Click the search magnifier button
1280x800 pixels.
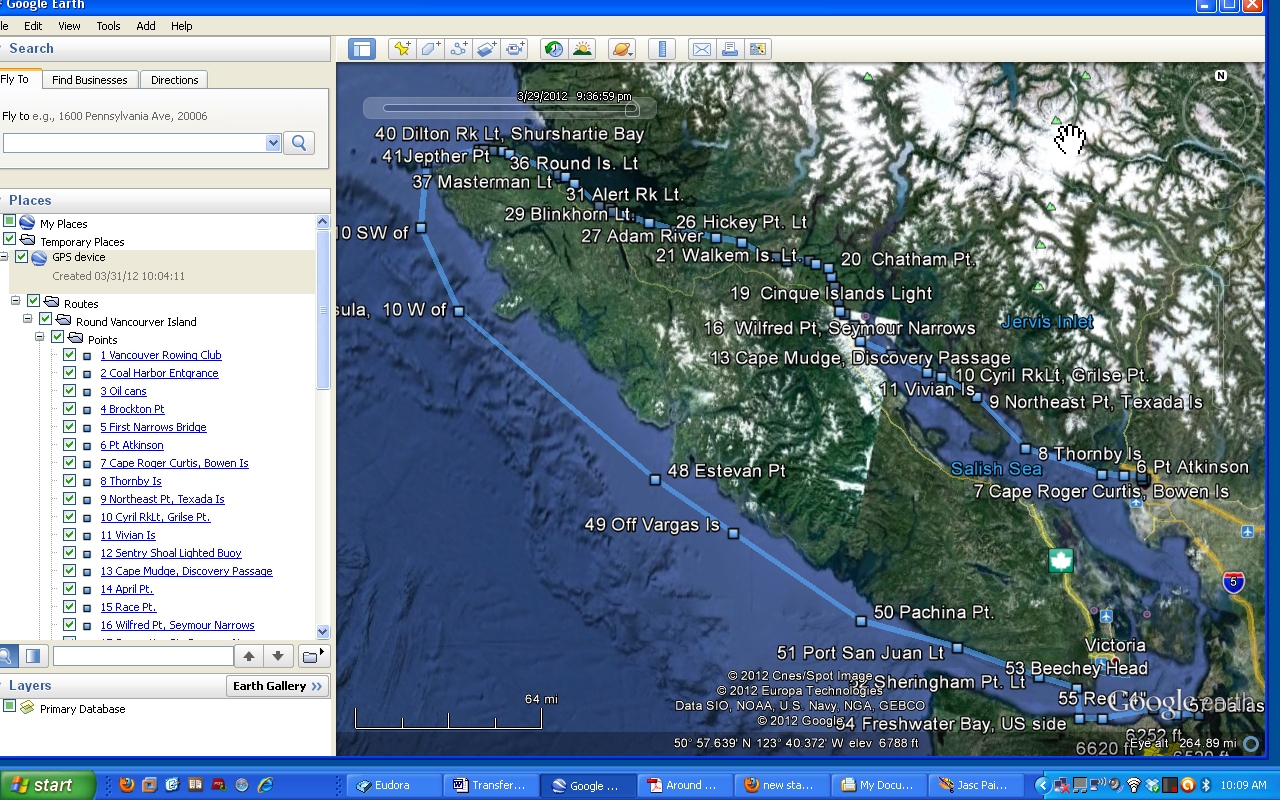point(299,143)
